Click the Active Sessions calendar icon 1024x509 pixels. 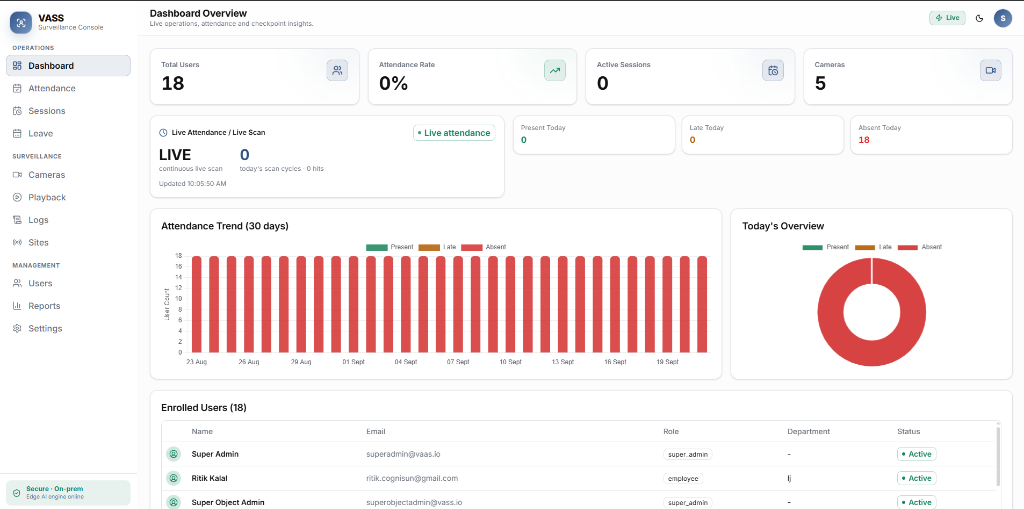coord(773,70)
